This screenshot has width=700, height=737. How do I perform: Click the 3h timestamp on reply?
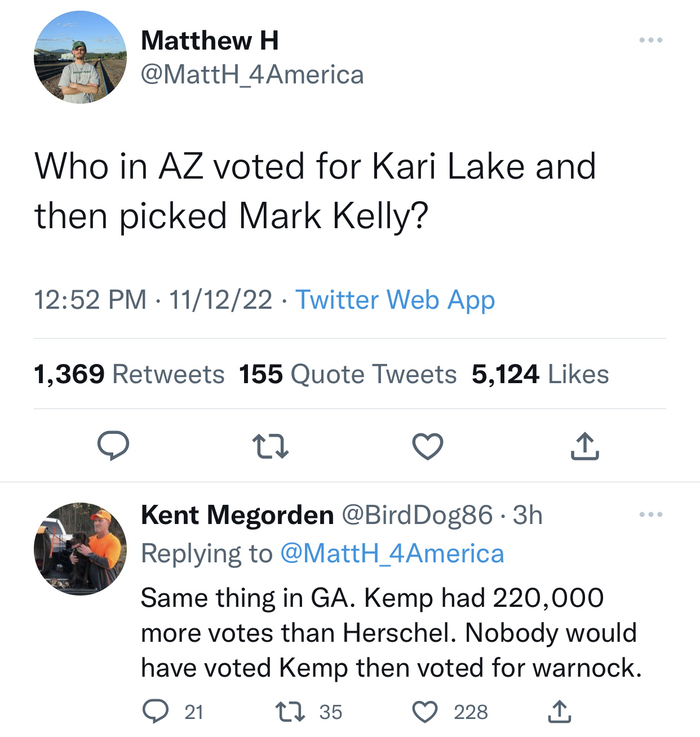pyautogui.click(x=527, y=515)
